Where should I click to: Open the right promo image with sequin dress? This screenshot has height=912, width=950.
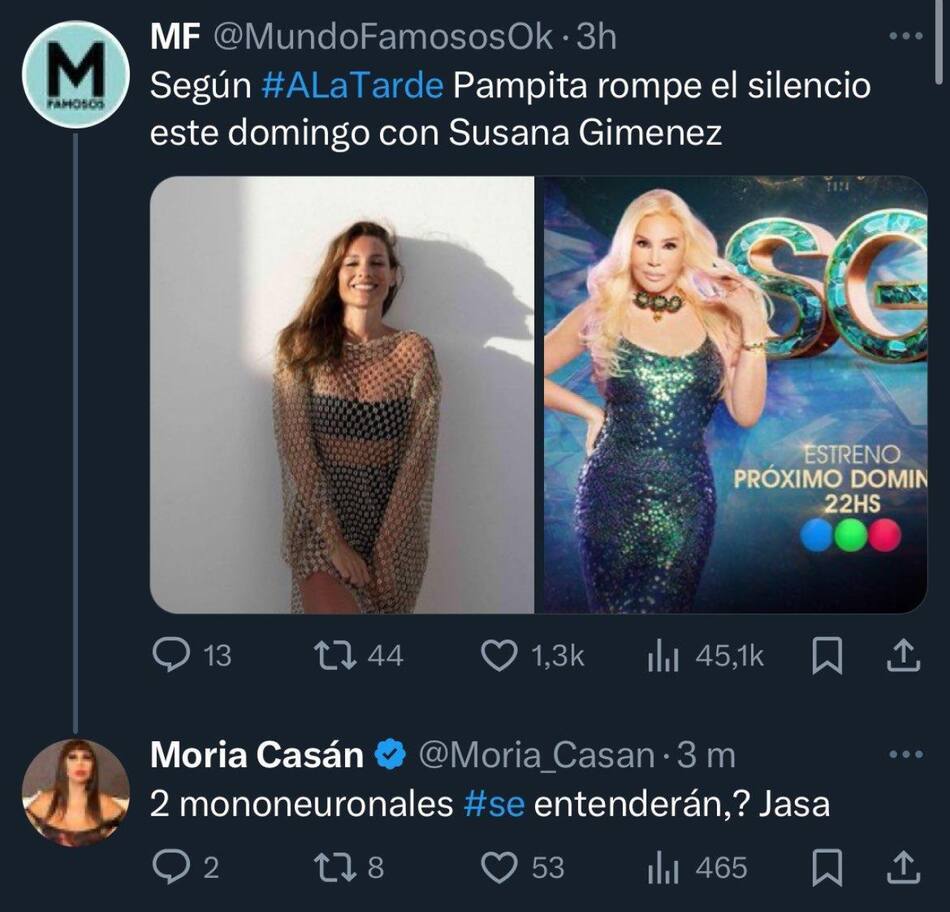click(x=736, y=395)
